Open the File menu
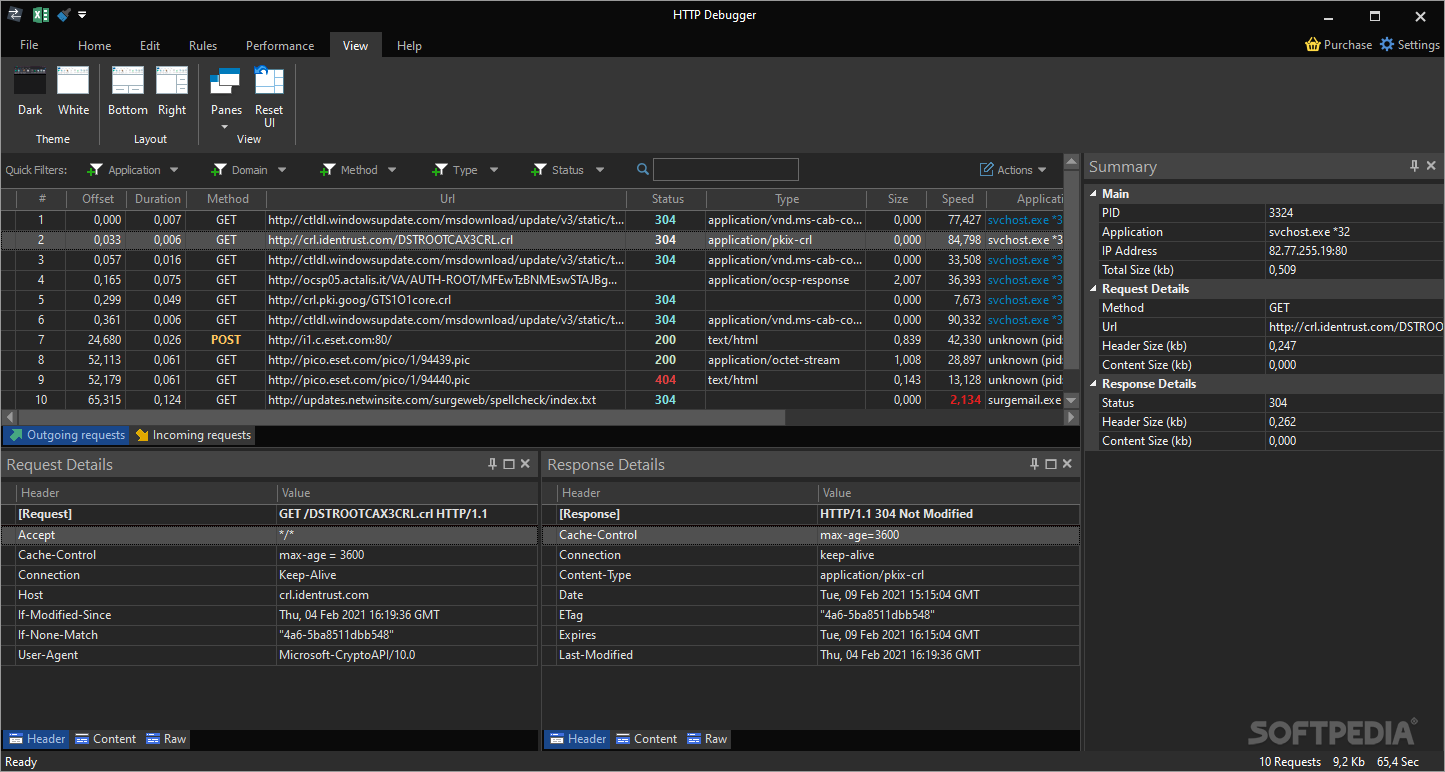The image size is (1445, 772). click(29, 45)
